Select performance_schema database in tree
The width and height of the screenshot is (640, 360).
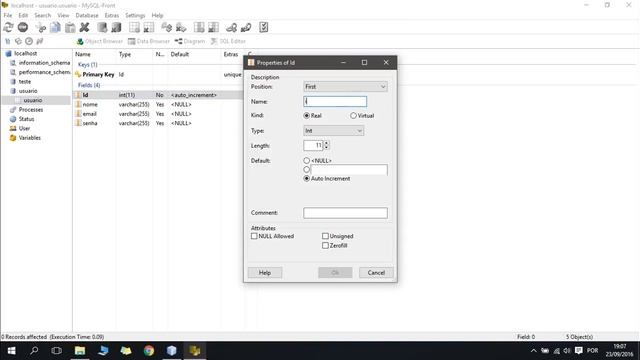coord(44,72)
